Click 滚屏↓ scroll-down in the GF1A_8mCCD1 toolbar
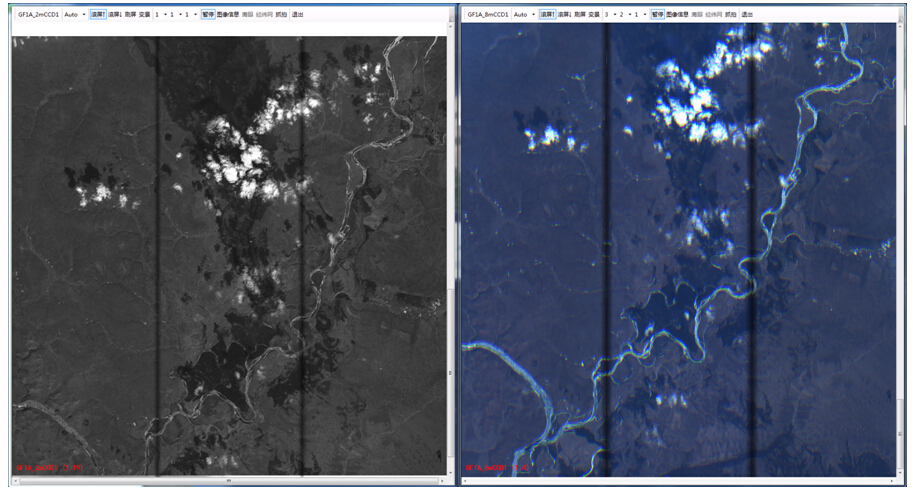 click(x=564, y=15)
